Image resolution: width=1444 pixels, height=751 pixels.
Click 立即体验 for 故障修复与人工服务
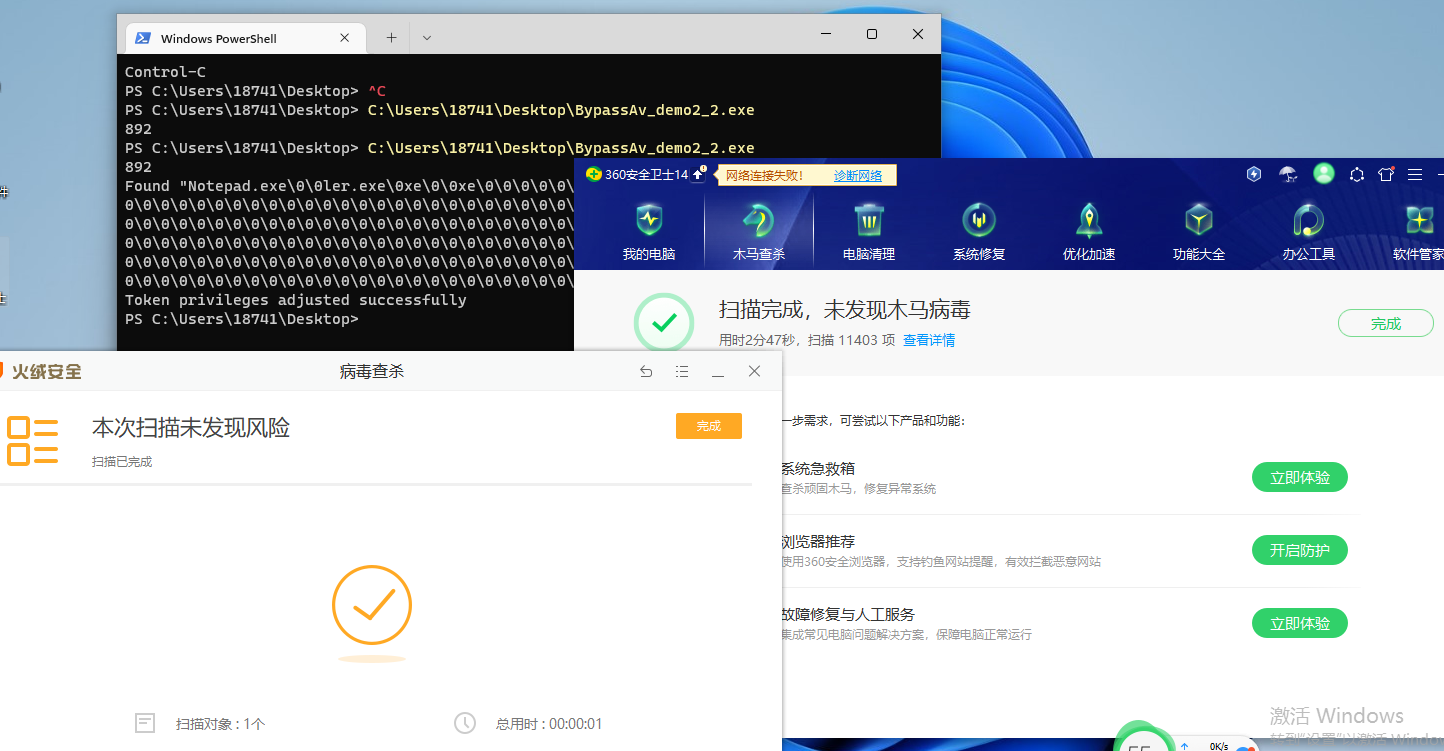click(1300, 623)
